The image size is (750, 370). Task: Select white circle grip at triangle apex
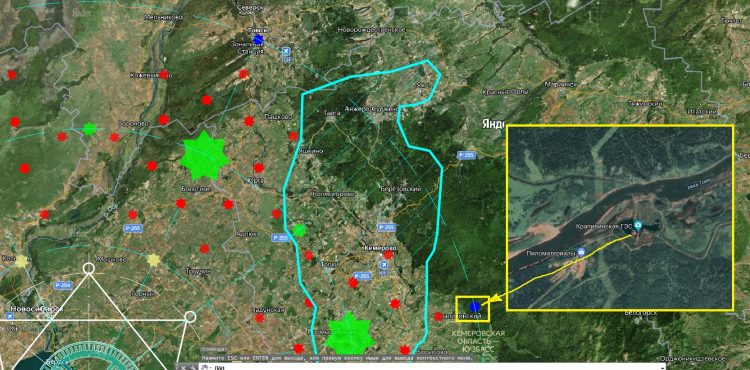point(88,268)
